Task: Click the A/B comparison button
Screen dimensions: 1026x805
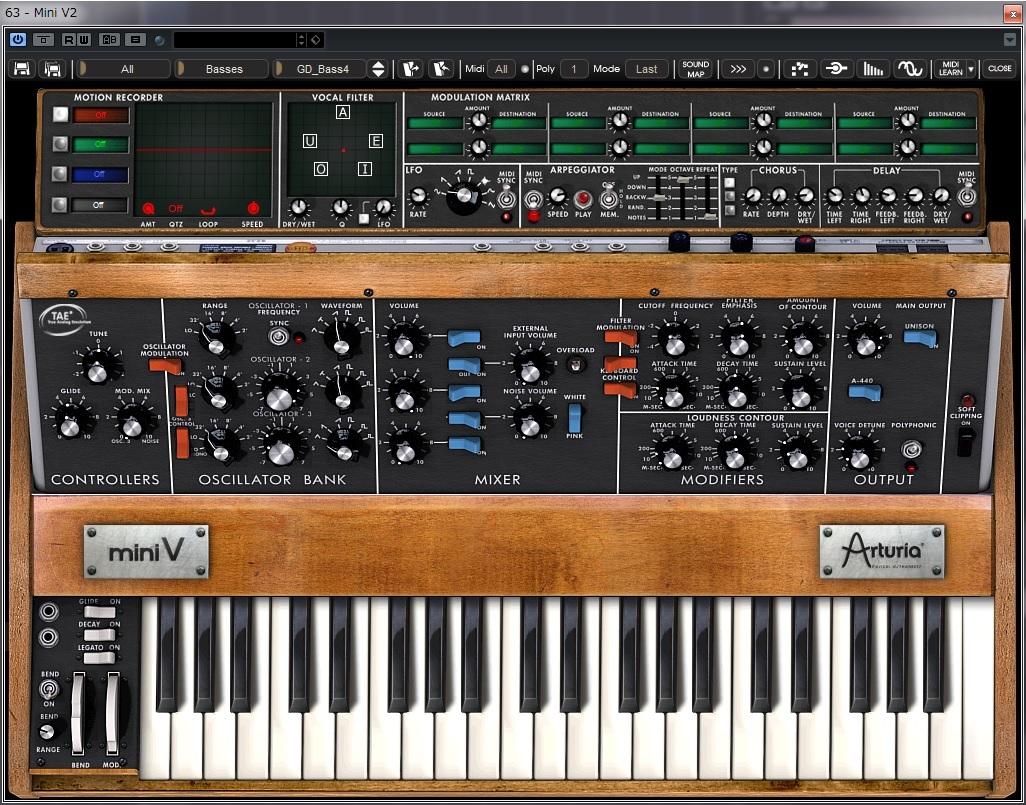Action: coord(109,39)
